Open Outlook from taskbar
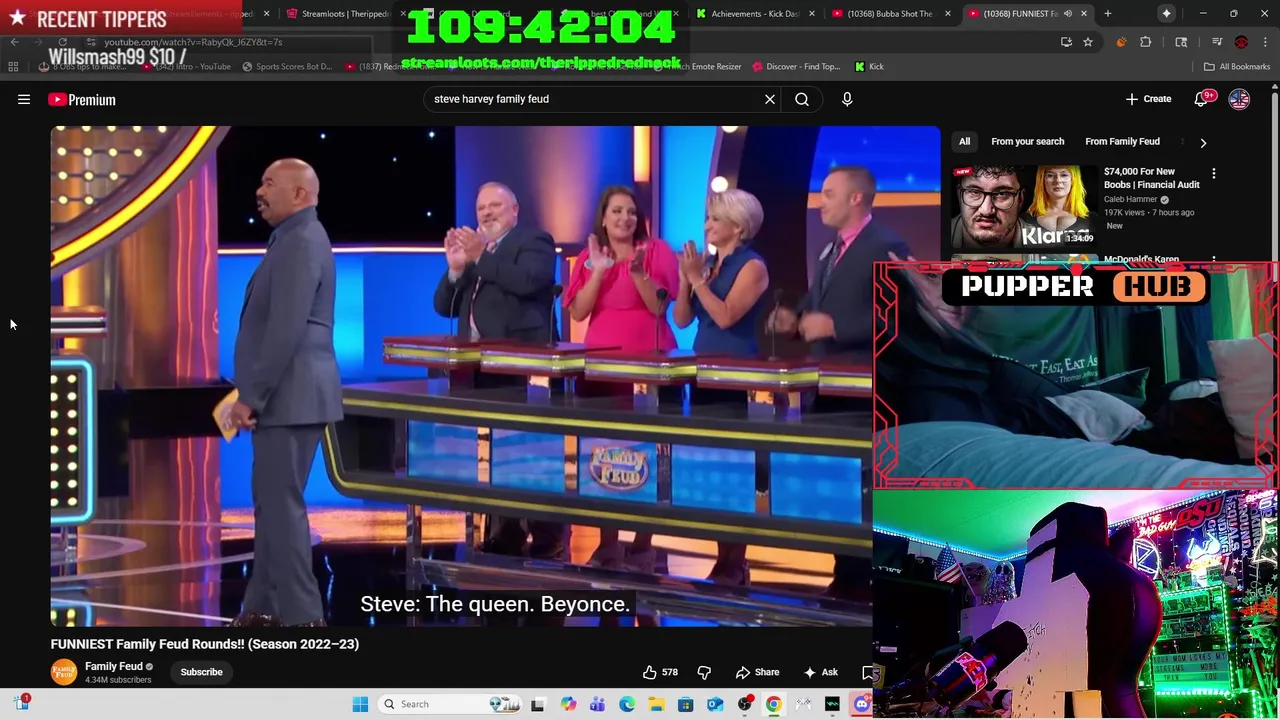Viewport: 1280px width, 720px height. (715, 704)
